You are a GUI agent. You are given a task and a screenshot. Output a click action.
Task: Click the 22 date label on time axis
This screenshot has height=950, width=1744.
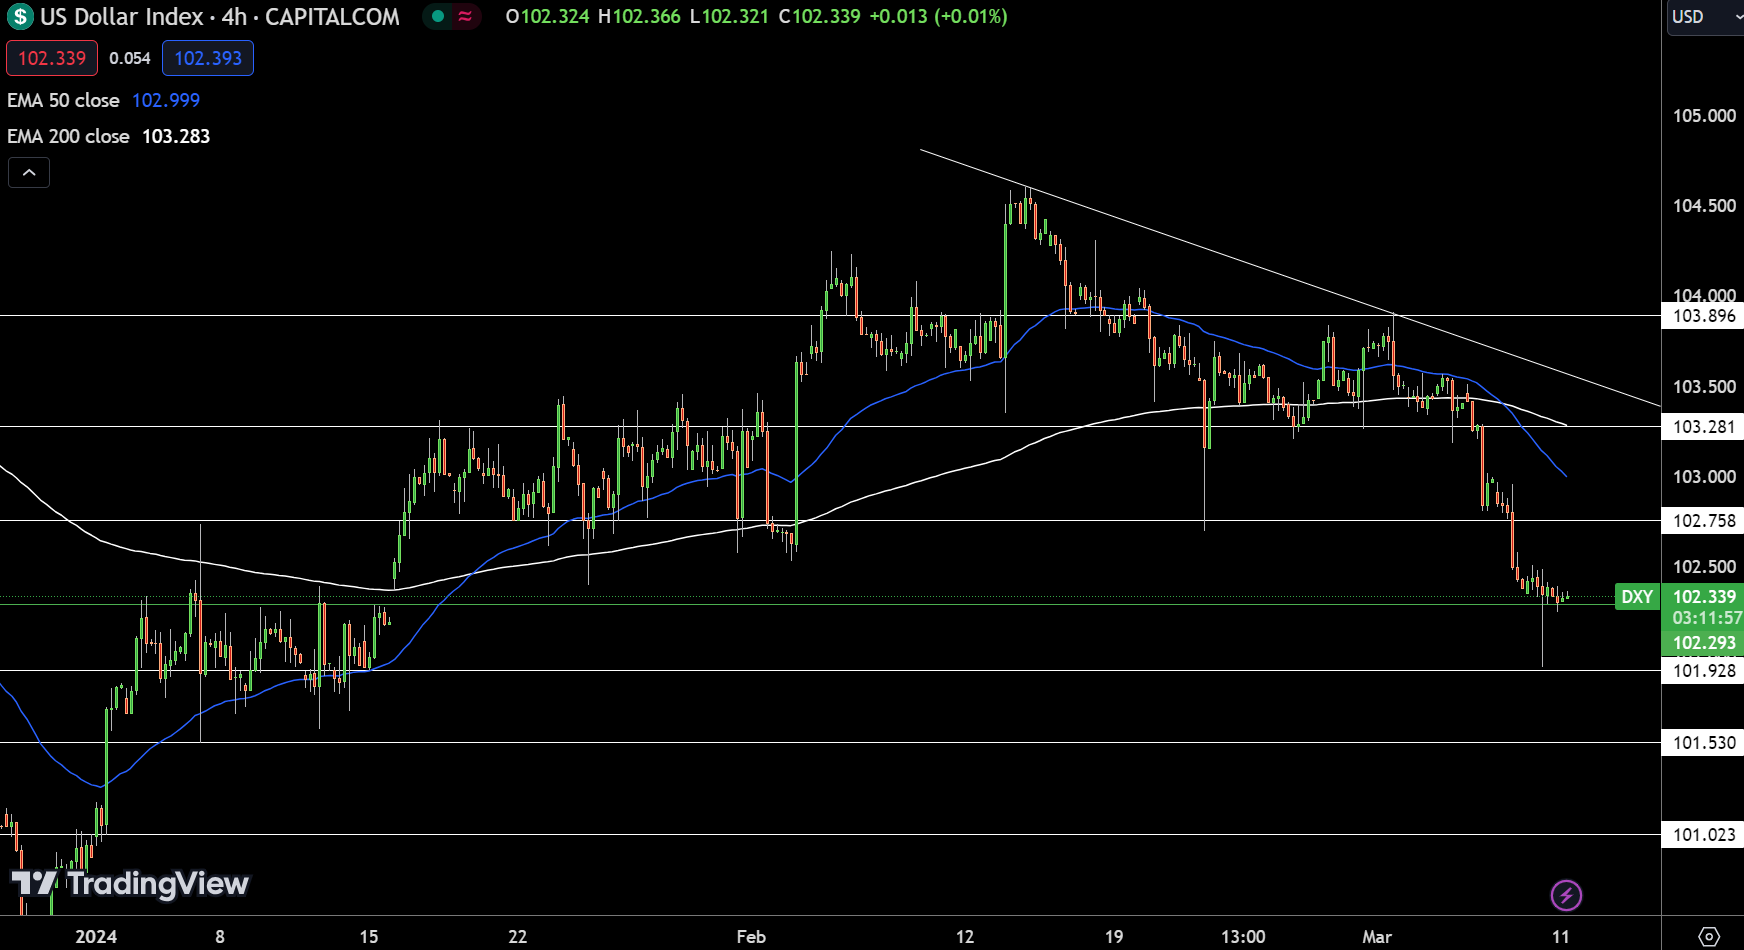click(x=517, y=937)
